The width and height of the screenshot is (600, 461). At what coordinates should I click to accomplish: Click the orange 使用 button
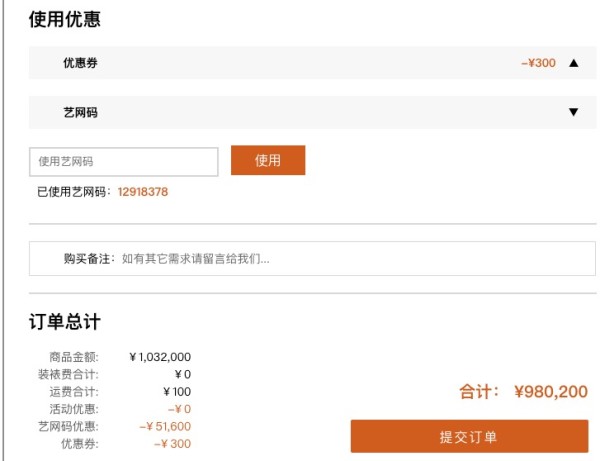click(268, 160)
